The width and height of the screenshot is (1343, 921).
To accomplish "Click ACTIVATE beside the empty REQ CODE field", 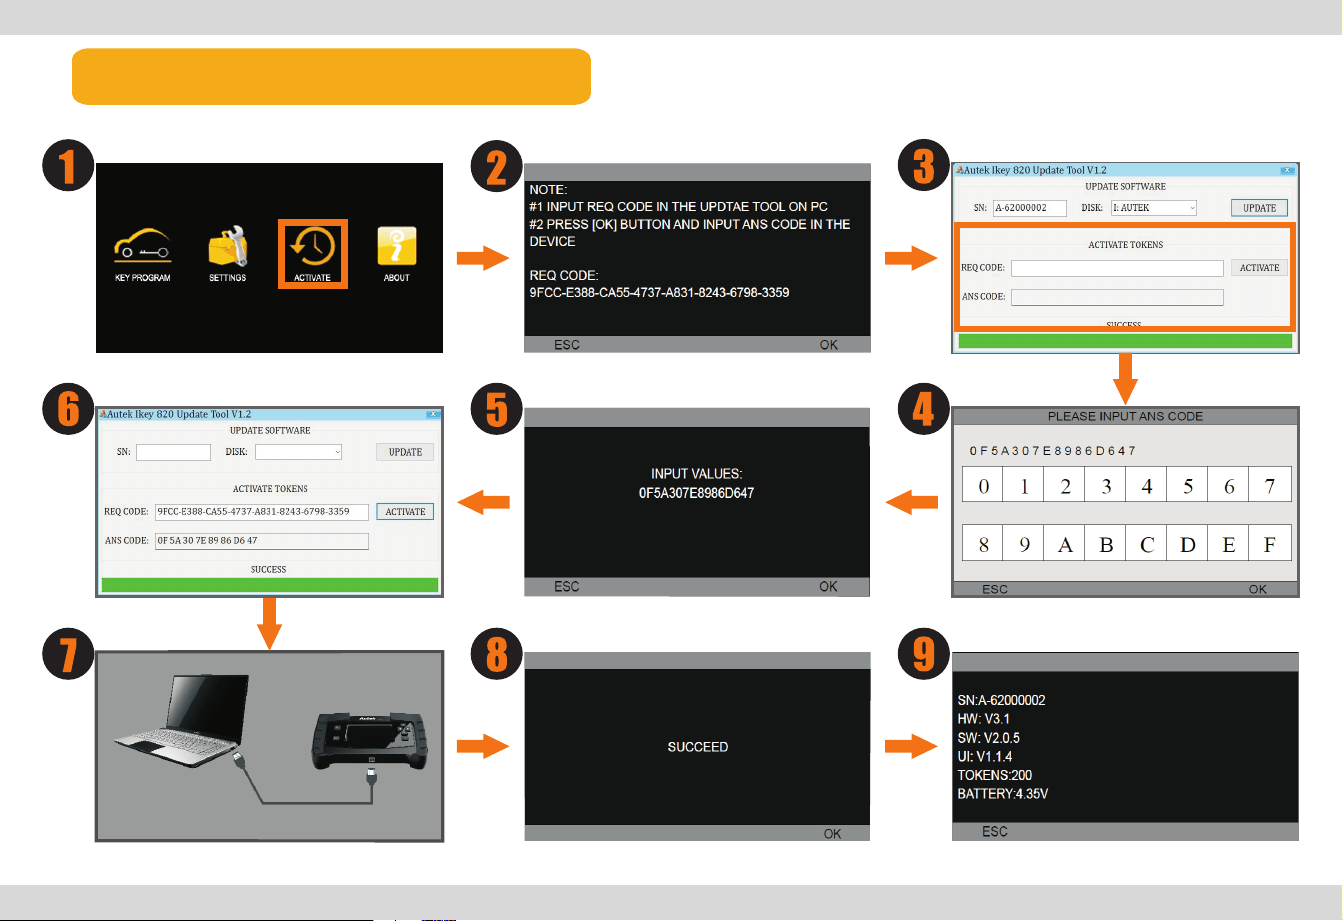I will pos(1259,268).
